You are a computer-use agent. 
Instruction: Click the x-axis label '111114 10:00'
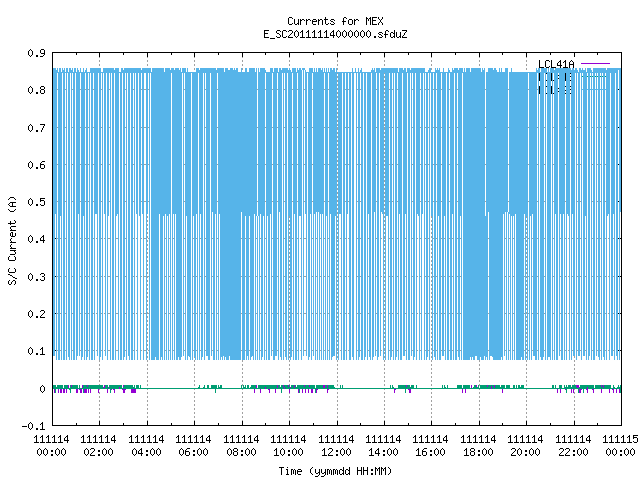[x=288, y=446]
